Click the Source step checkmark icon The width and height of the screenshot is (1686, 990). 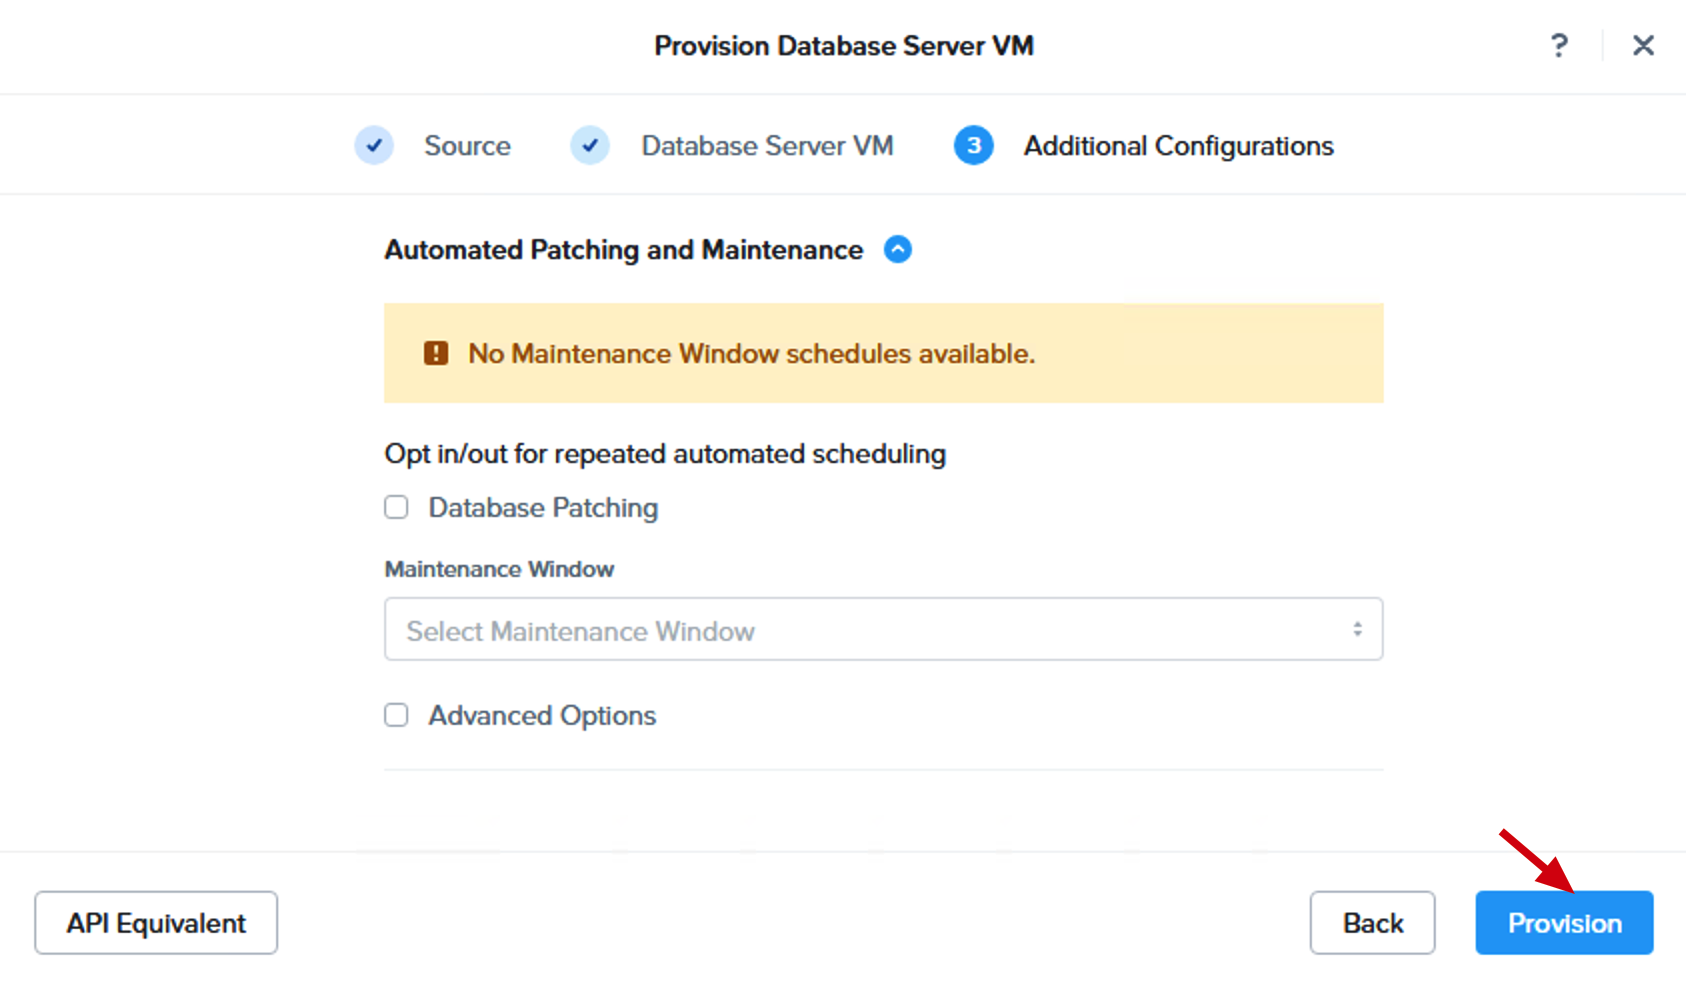[x=374, y=146]
